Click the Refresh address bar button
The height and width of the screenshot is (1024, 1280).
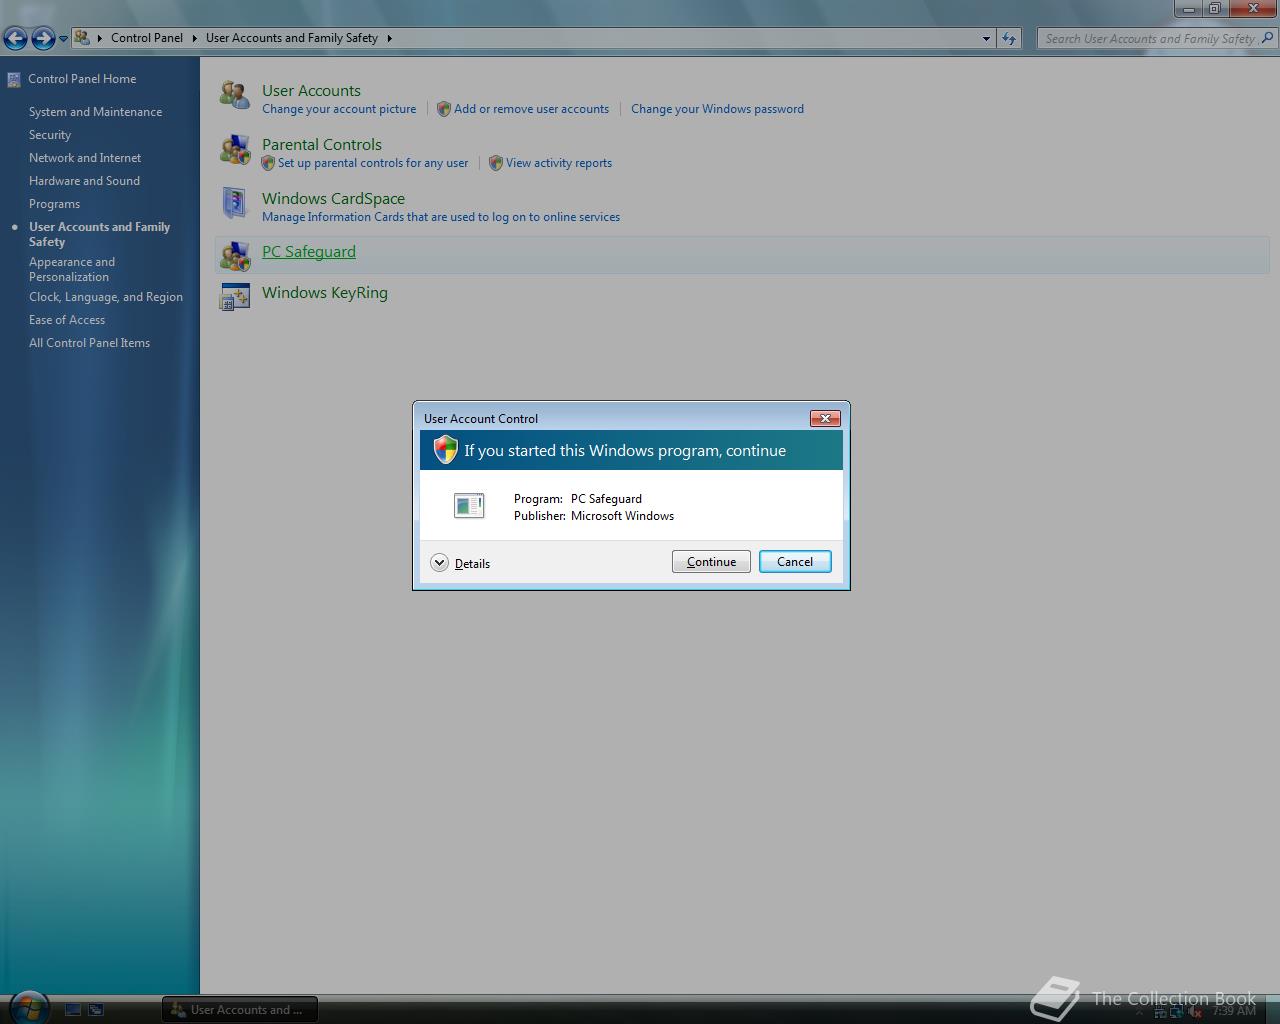pyautogui.click(x=1009, y=38)
